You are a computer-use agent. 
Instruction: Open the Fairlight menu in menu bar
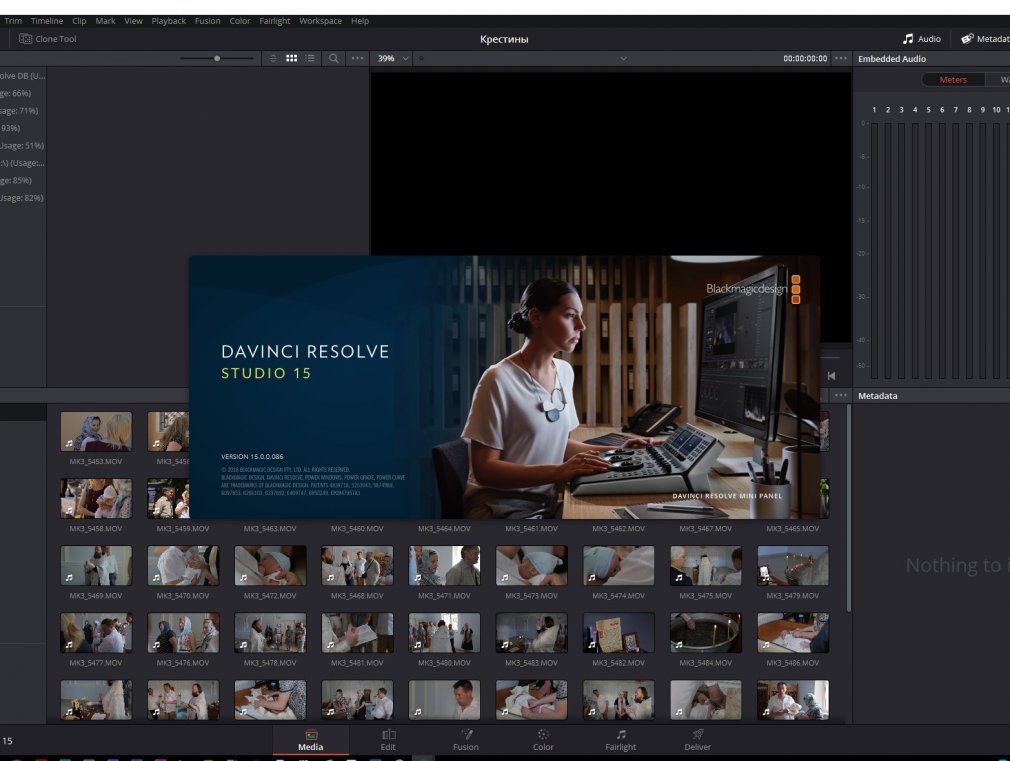click(274, 21)
